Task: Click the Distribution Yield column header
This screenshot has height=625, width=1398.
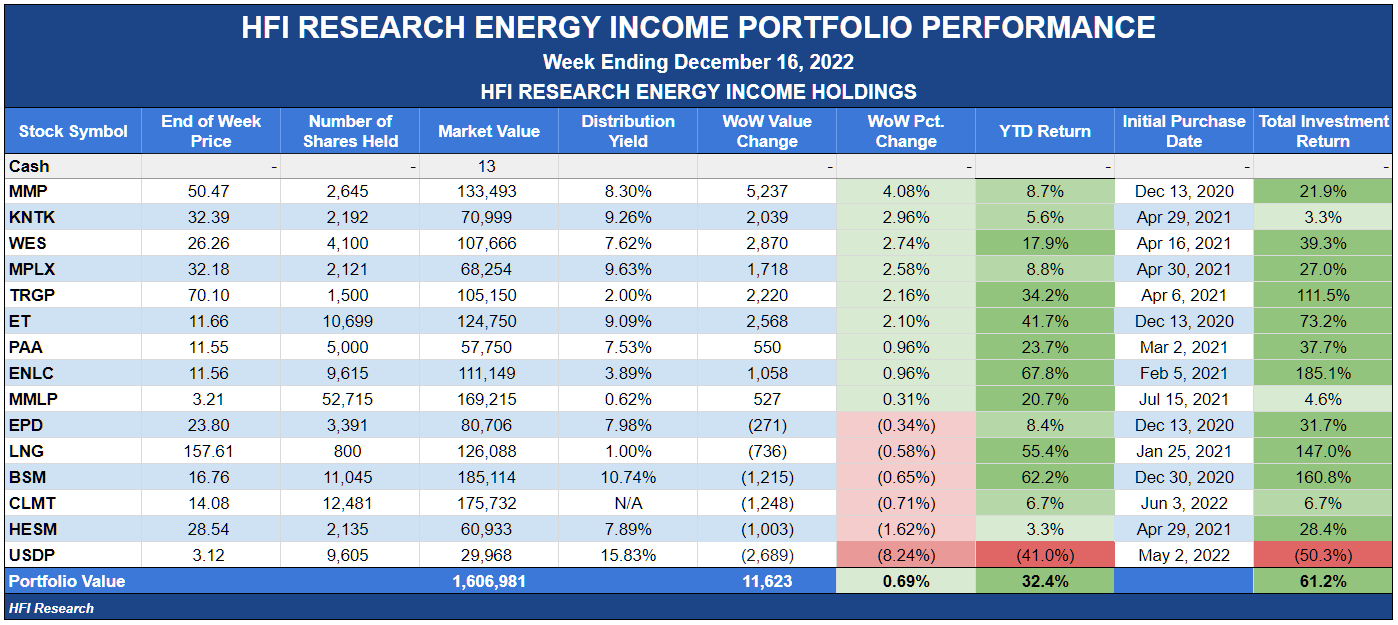Action: pos(628,131)
